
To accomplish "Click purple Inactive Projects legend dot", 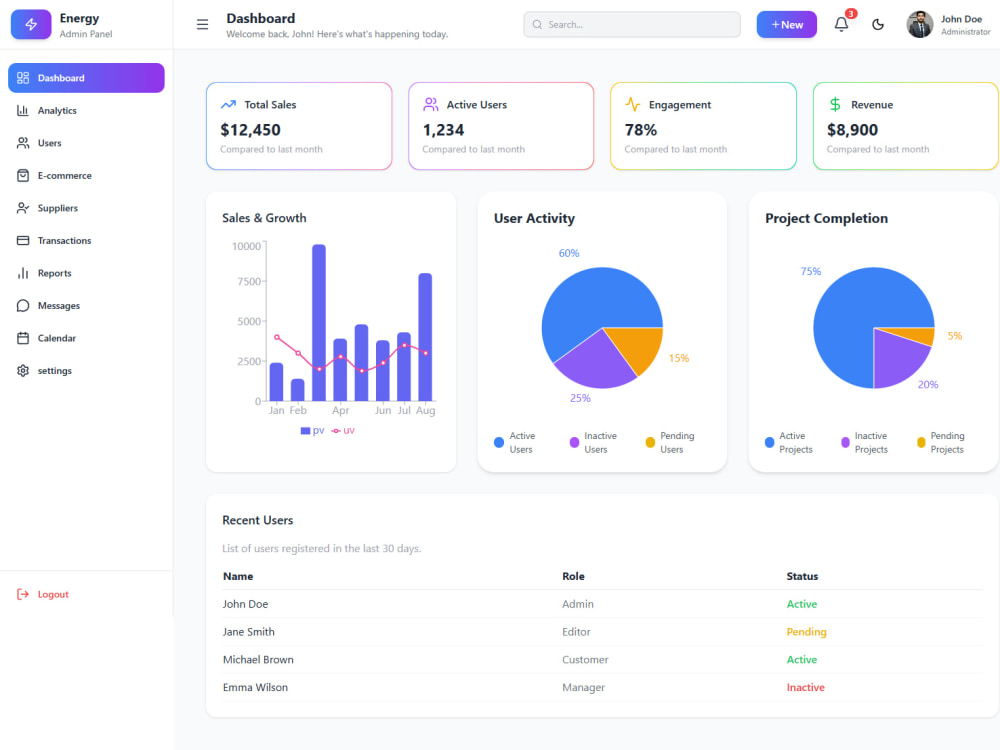I will [x=845, y=442].
